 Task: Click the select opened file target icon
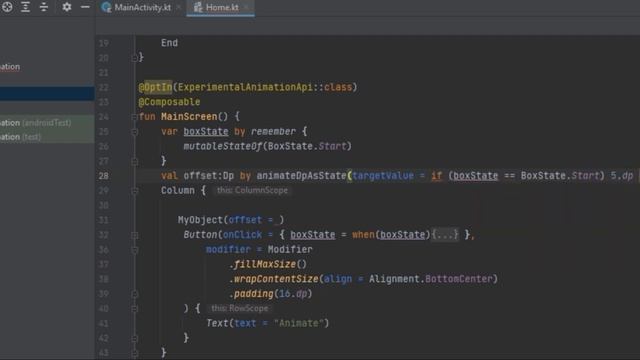pos(7,7)
